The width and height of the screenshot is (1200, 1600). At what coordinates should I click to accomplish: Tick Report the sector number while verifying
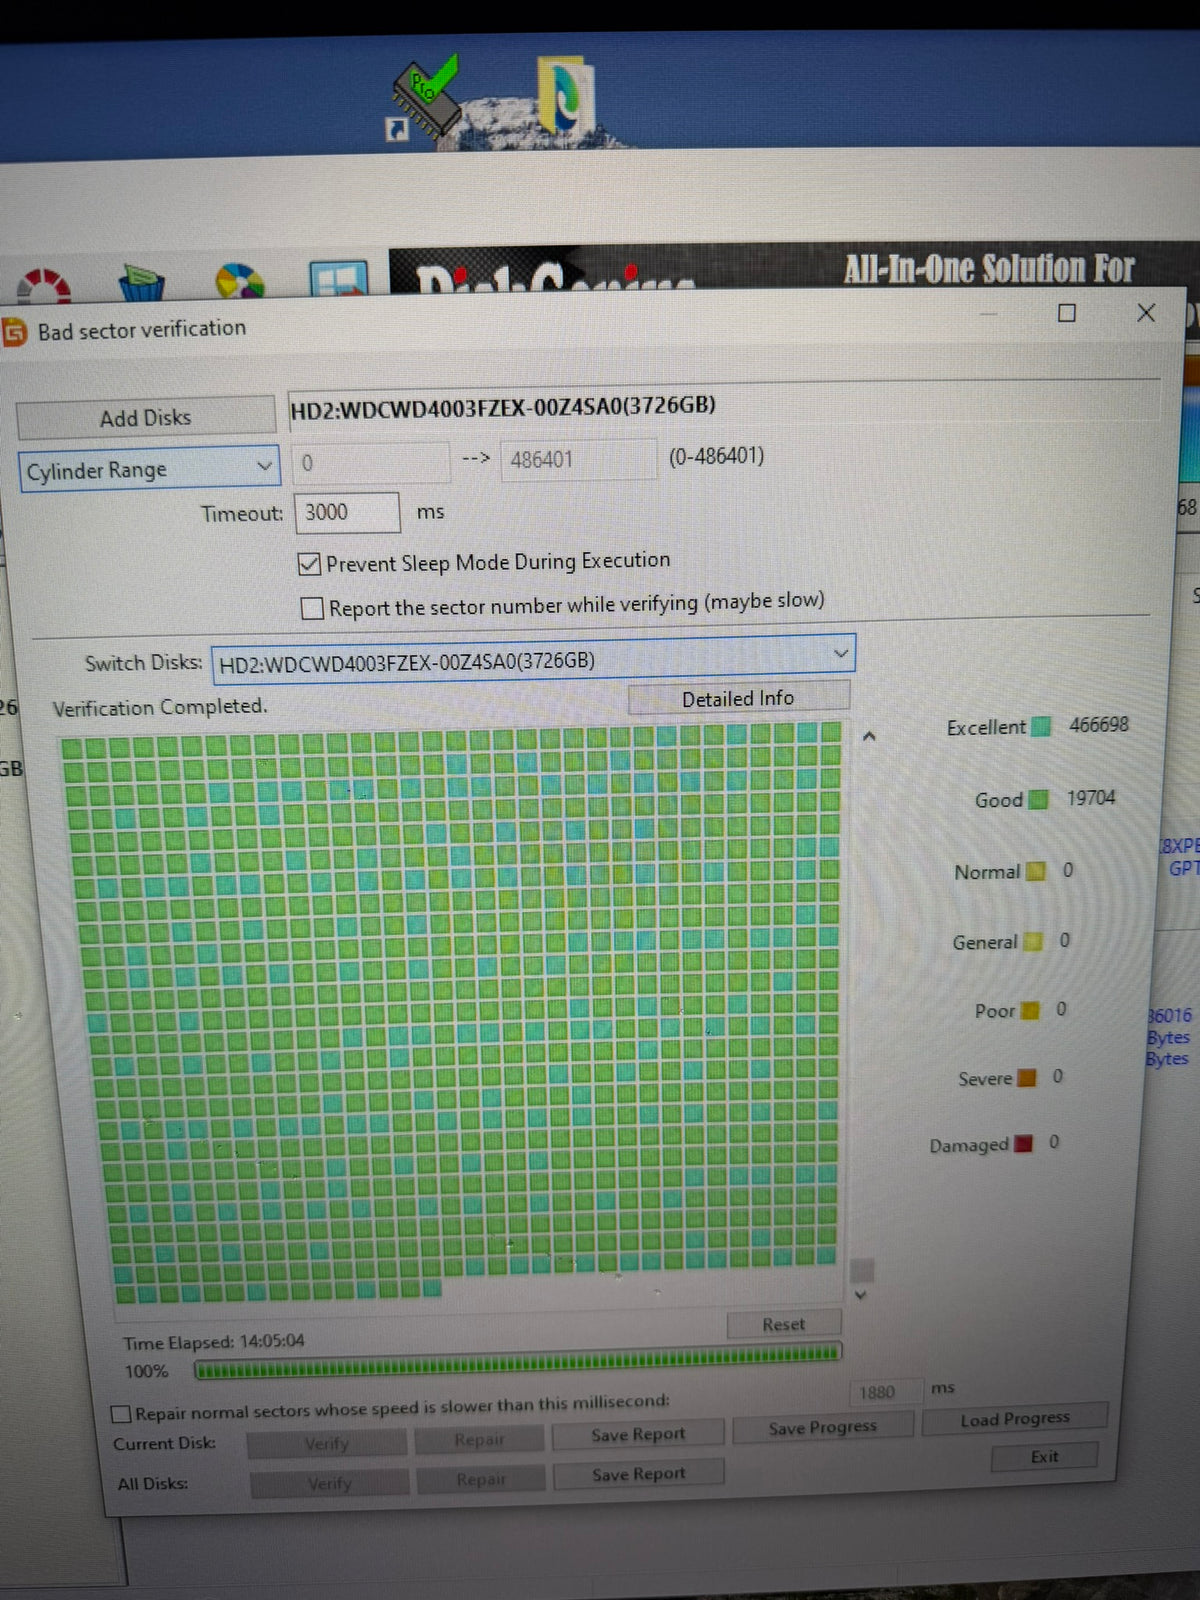[313, 608]
